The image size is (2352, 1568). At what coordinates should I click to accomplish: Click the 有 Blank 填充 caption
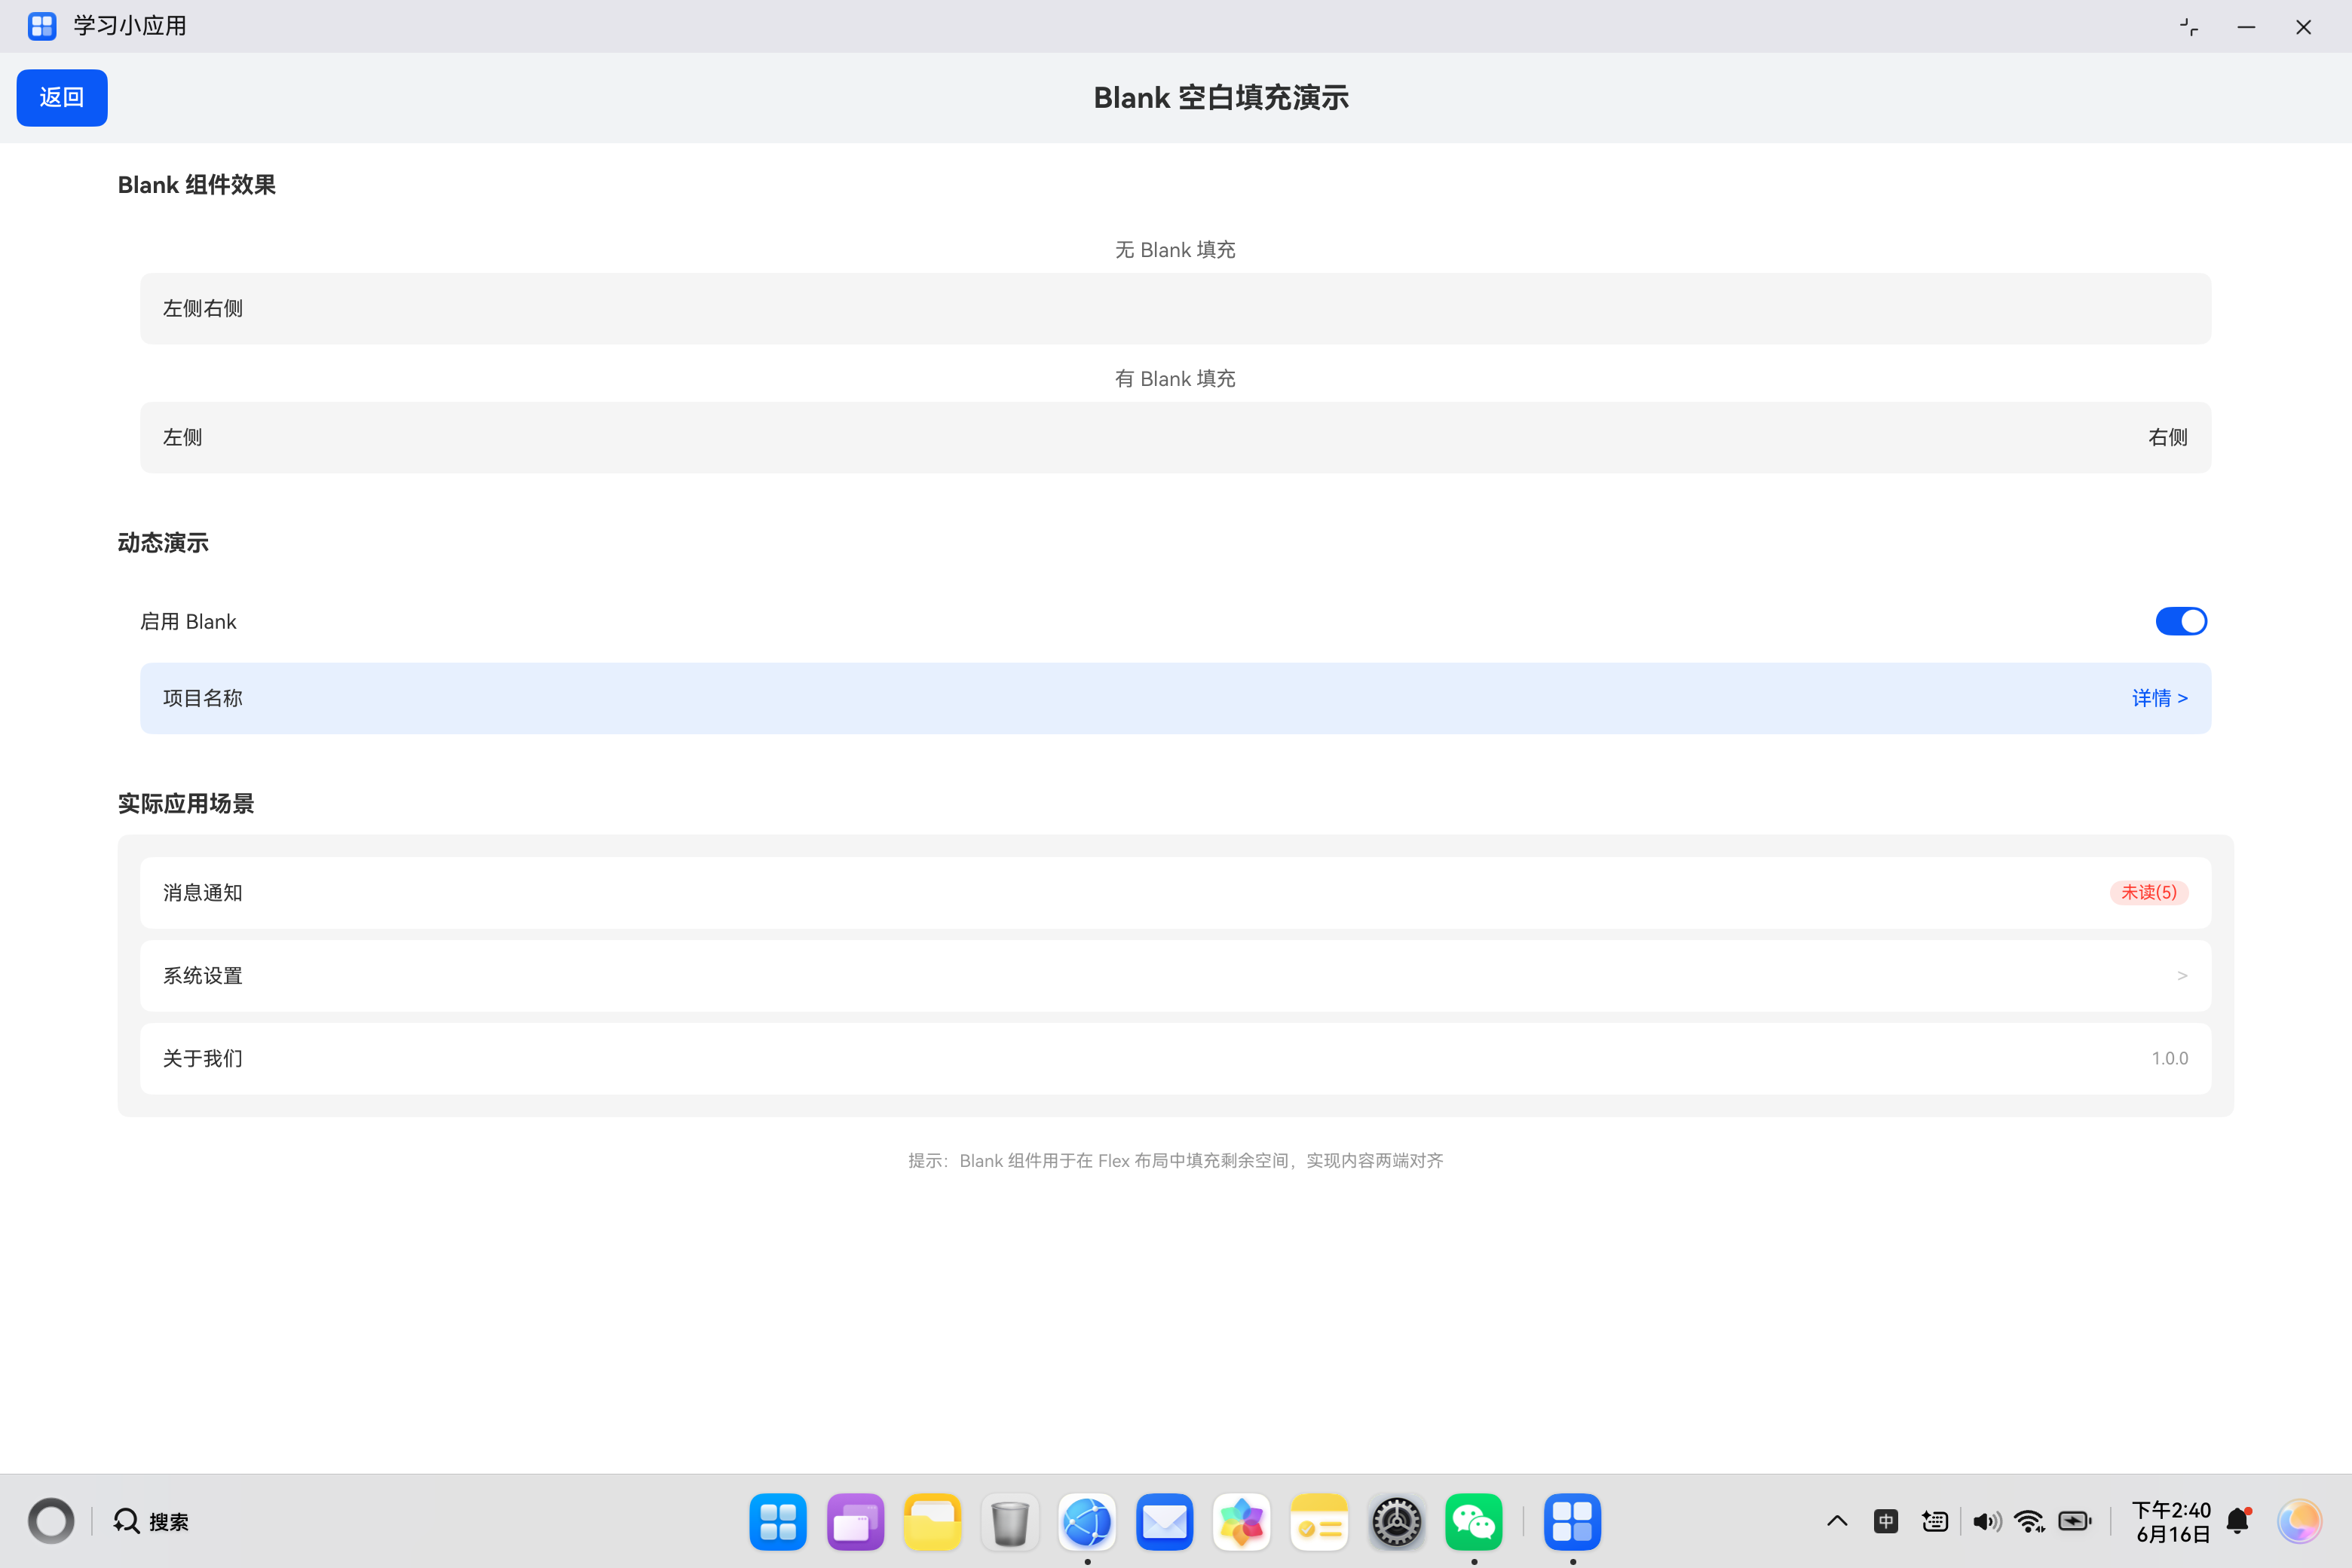(1175, 378)
